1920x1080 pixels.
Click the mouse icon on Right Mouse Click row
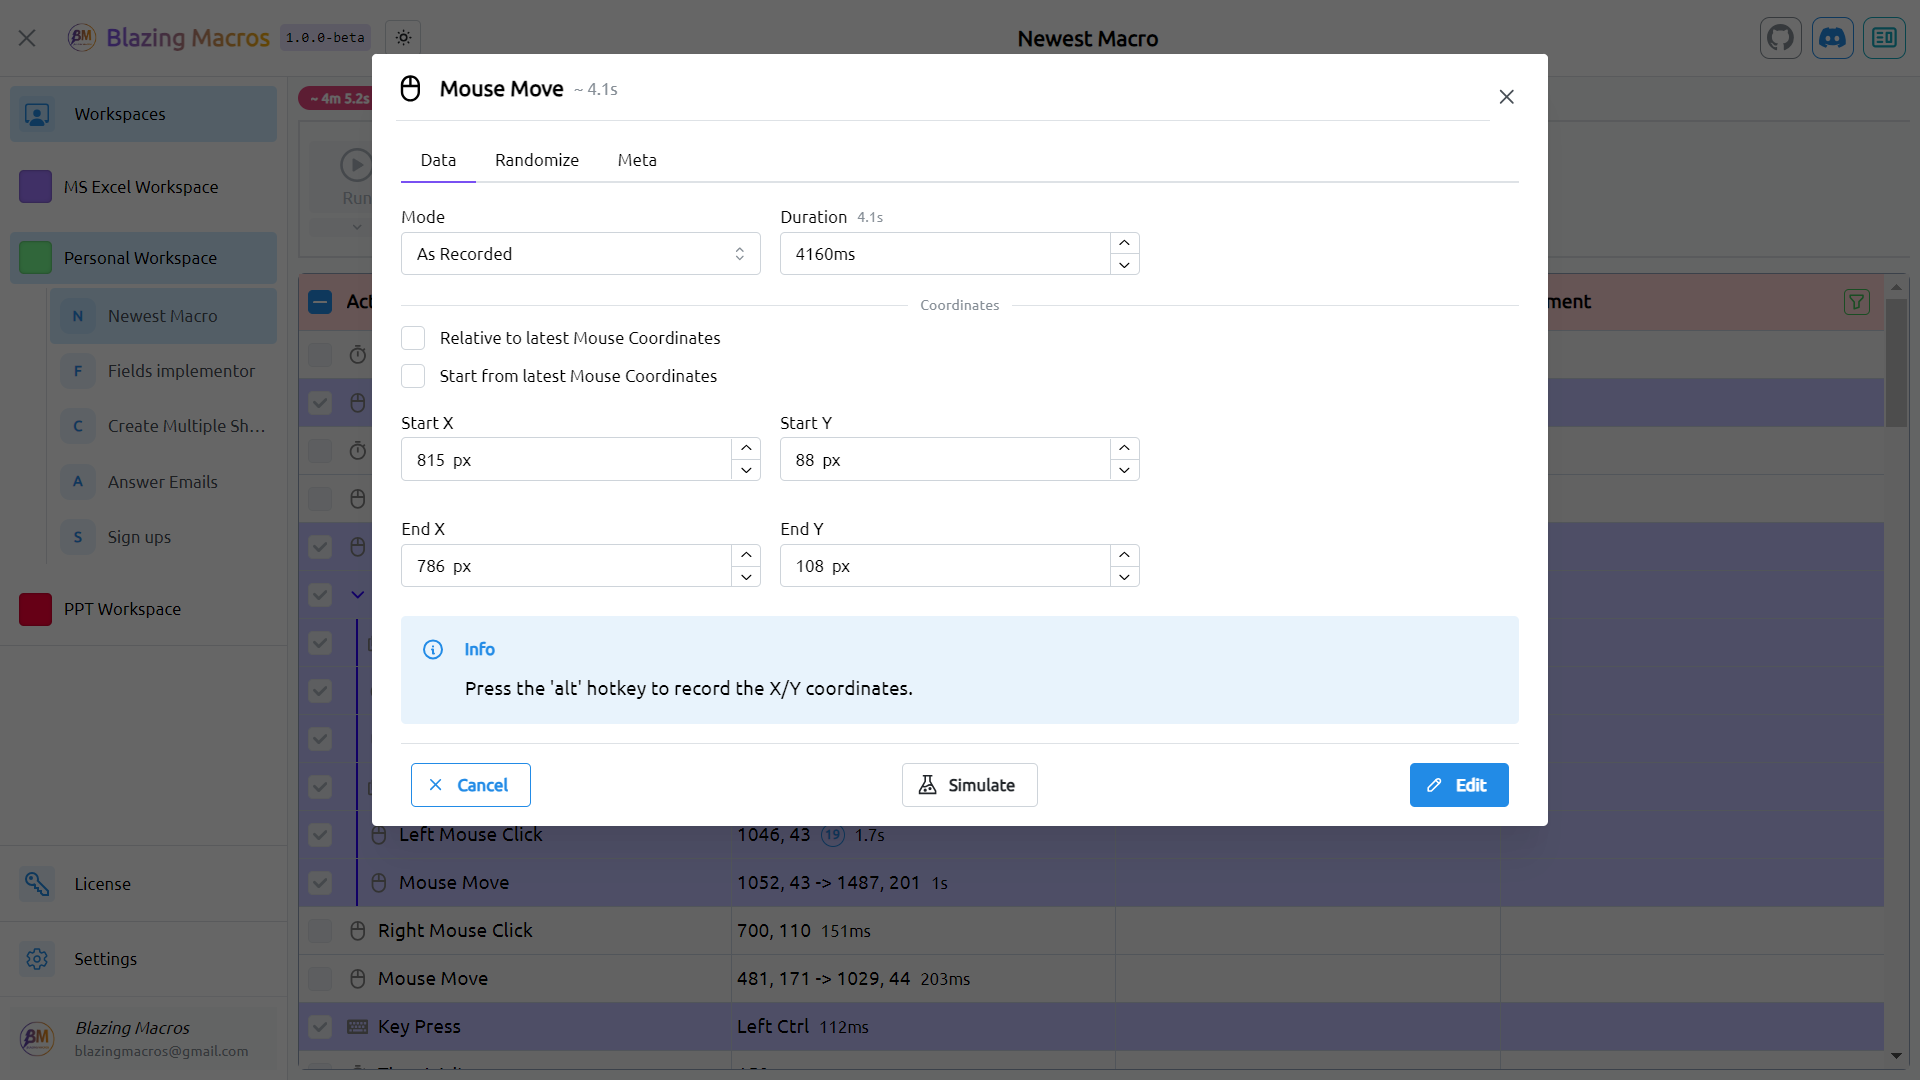[358, 931]
